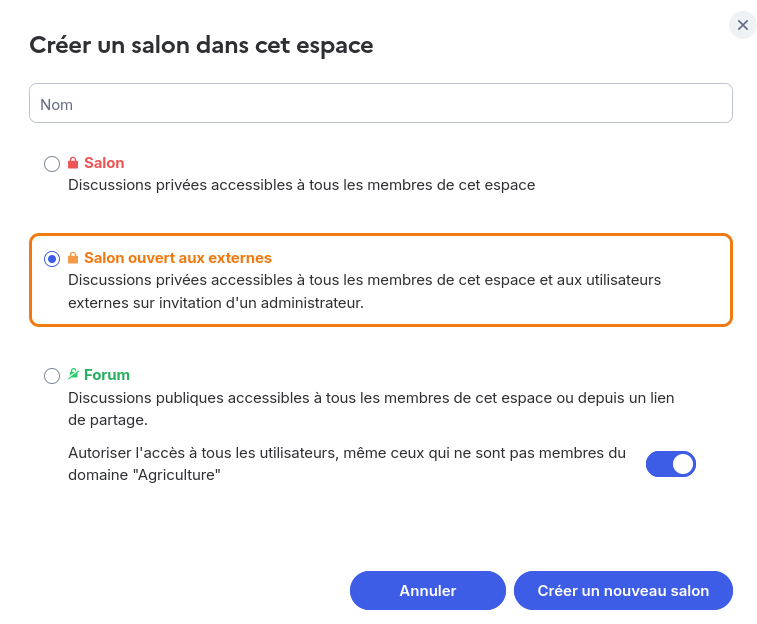
Task: Click the green Forum label
Action: (107, 375)
